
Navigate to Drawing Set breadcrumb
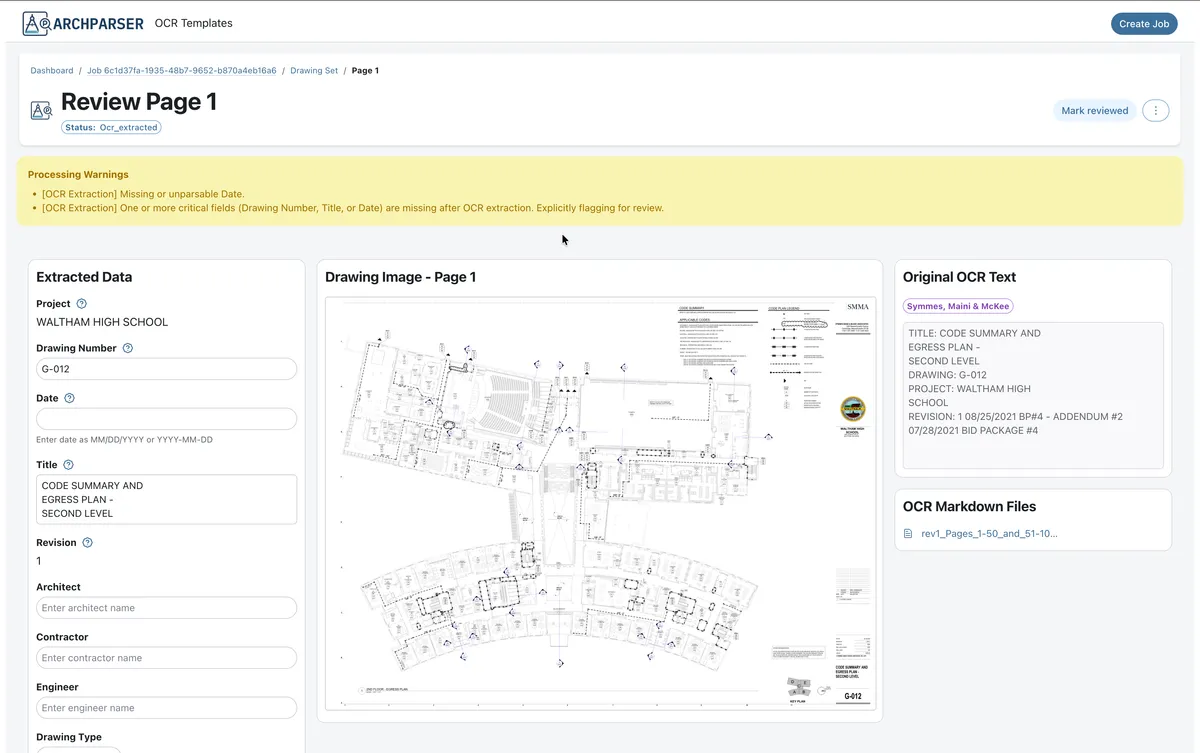[x=314, y=71]
